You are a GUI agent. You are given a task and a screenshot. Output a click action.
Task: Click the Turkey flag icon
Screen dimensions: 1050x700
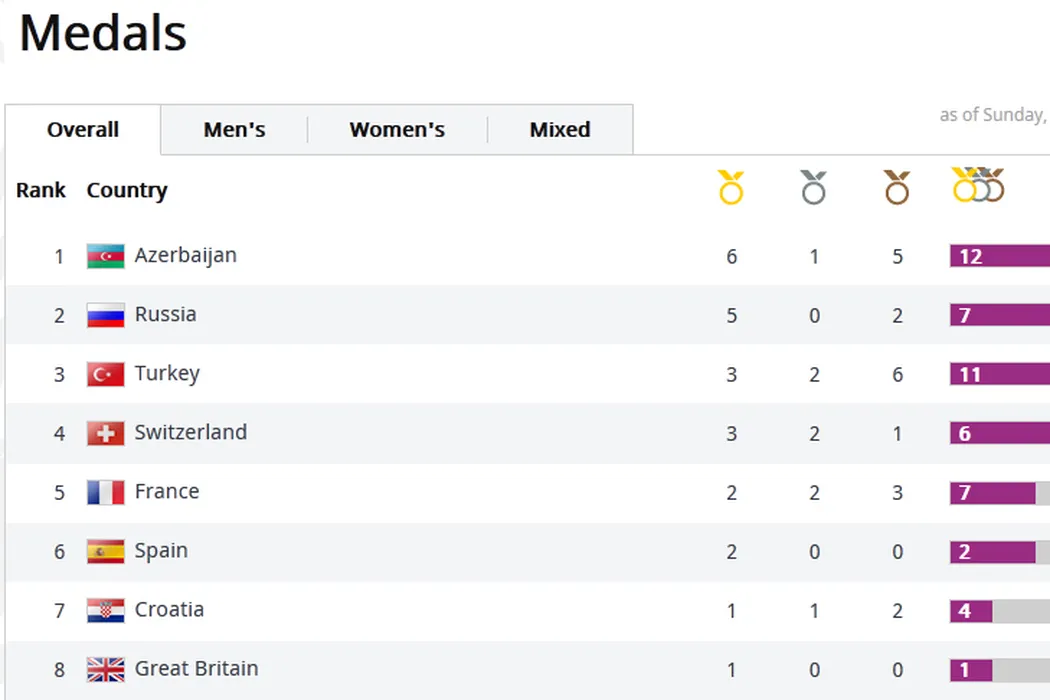click(105, 374)
